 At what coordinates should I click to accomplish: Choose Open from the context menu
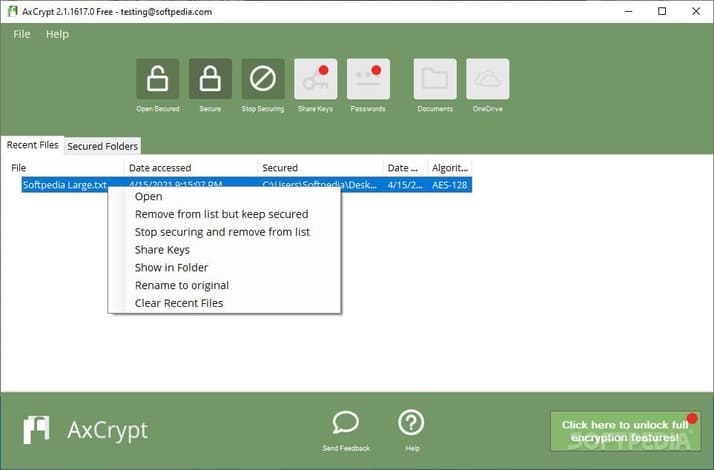coord(148,197)
